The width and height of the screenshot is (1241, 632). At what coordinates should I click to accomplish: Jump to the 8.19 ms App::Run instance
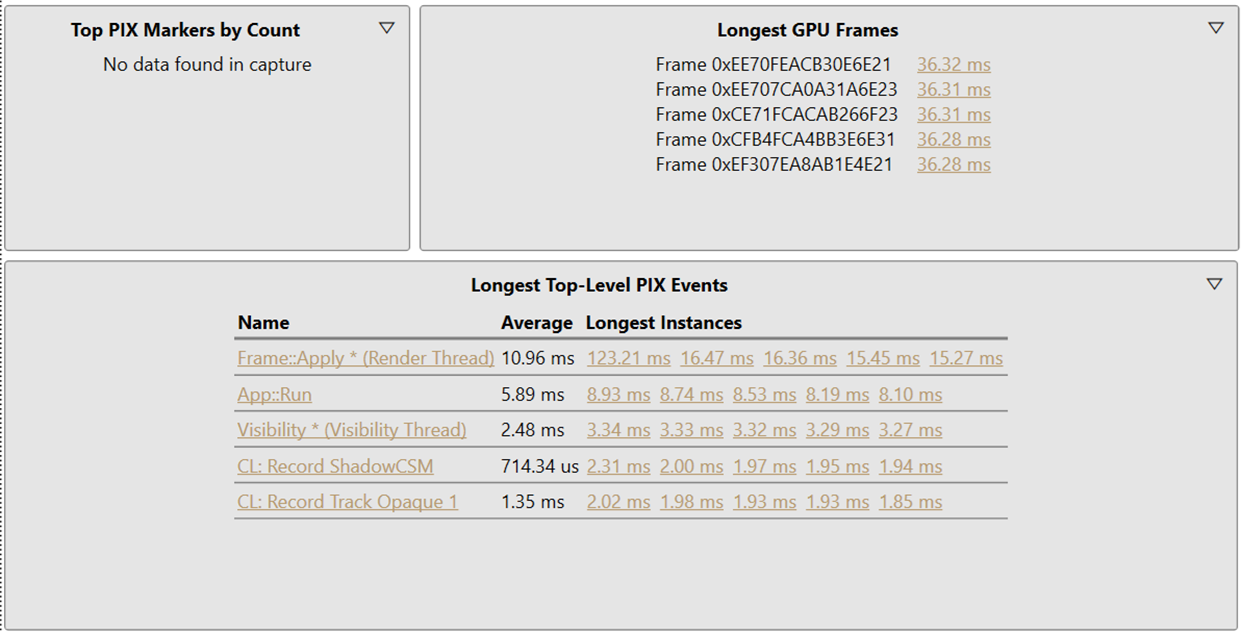pos(838,395)
